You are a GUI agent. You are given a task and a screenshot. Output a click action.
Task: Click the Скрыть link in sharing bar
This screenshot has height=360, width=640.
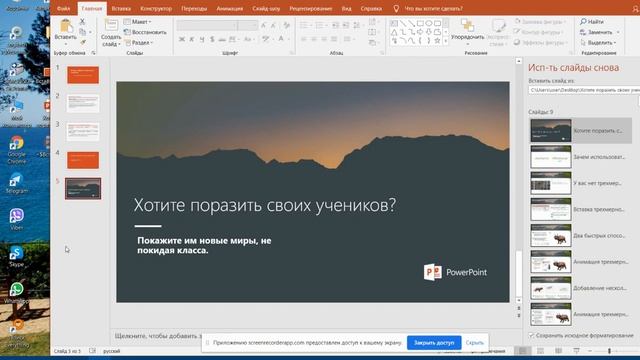pyautogui.click(x=474, y=343)
